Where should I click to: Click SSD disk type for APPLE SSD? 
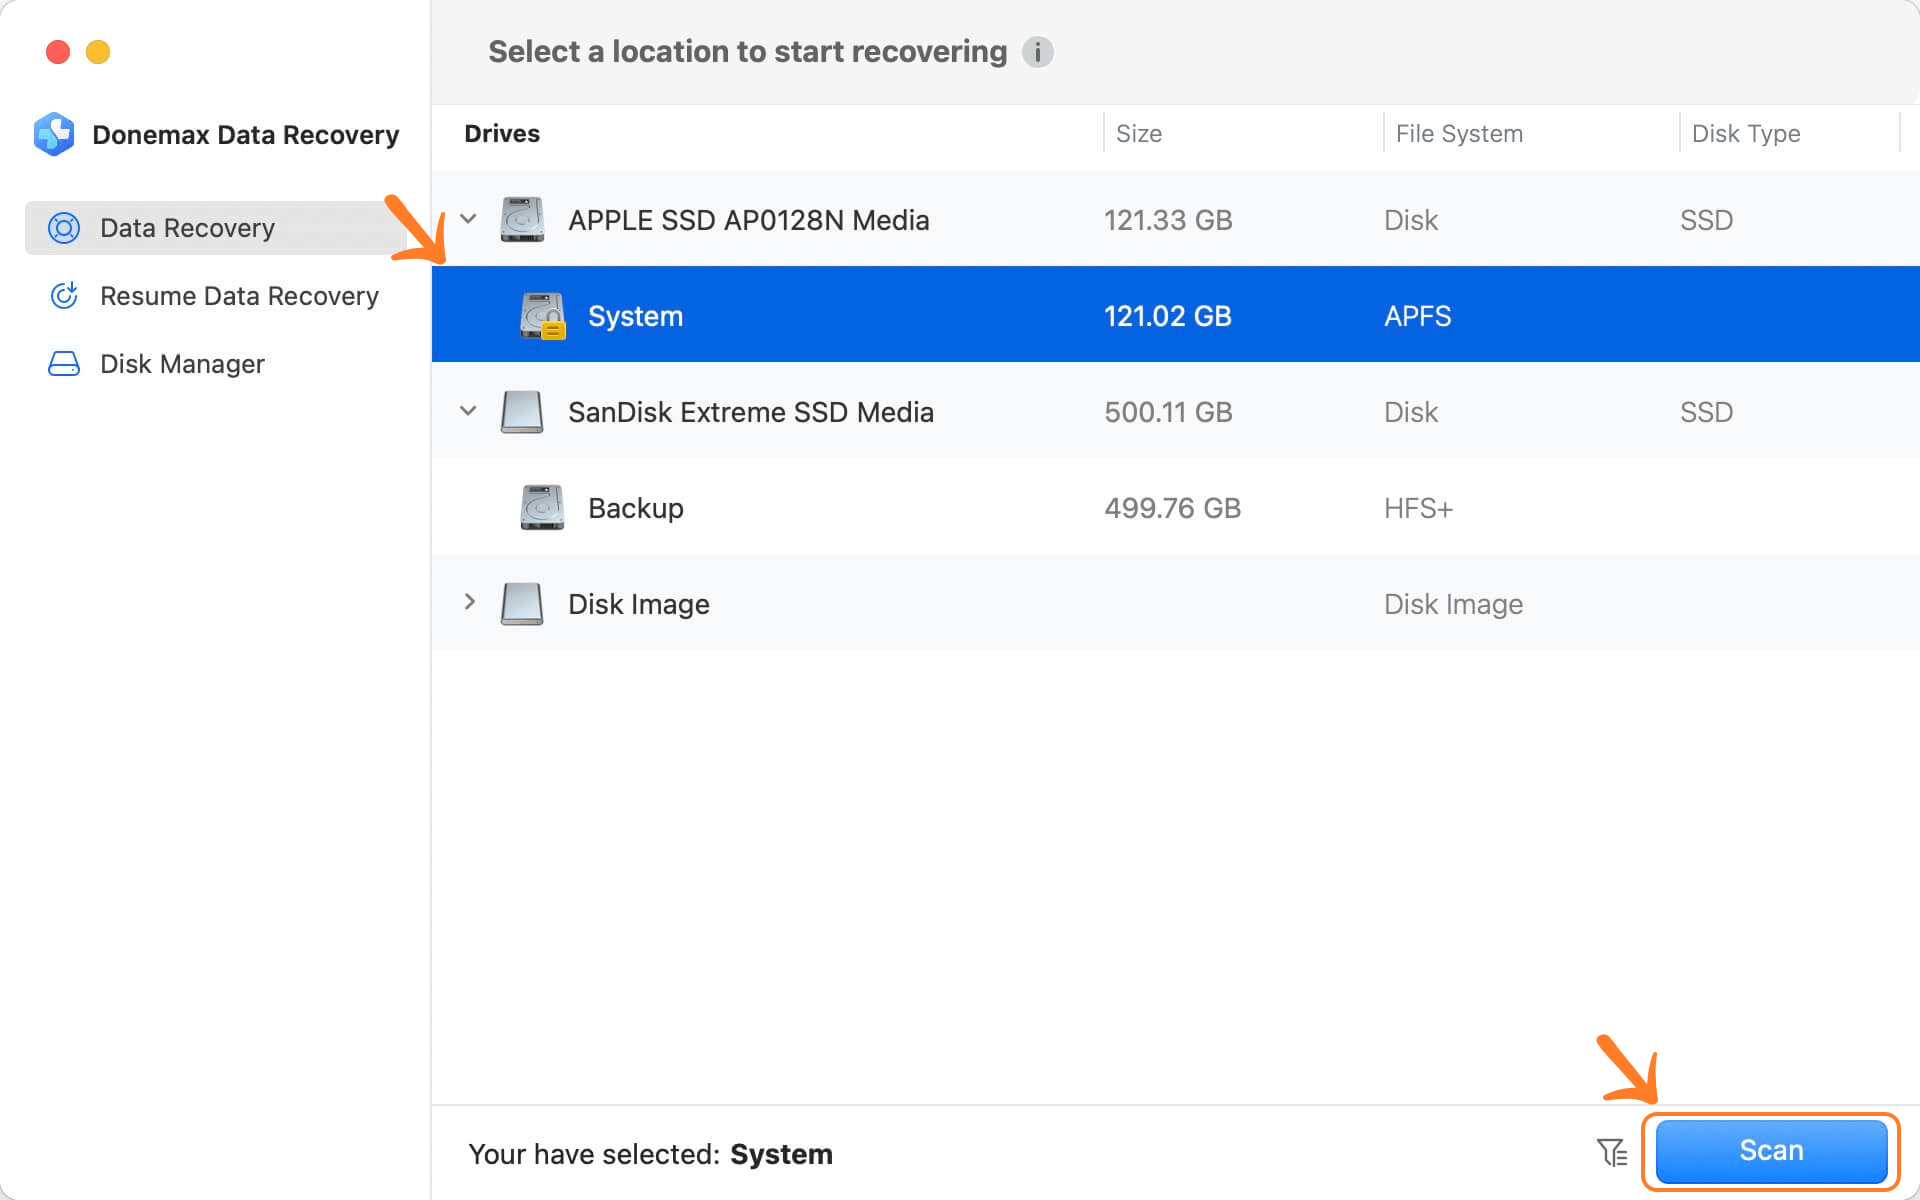point(1706,220)
